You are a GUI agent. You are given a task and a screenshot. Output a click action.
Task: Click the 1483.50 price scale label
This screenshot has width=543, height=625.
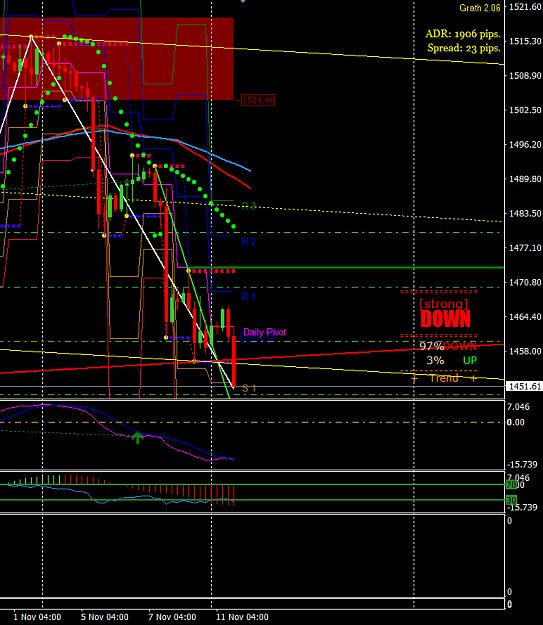525,213
